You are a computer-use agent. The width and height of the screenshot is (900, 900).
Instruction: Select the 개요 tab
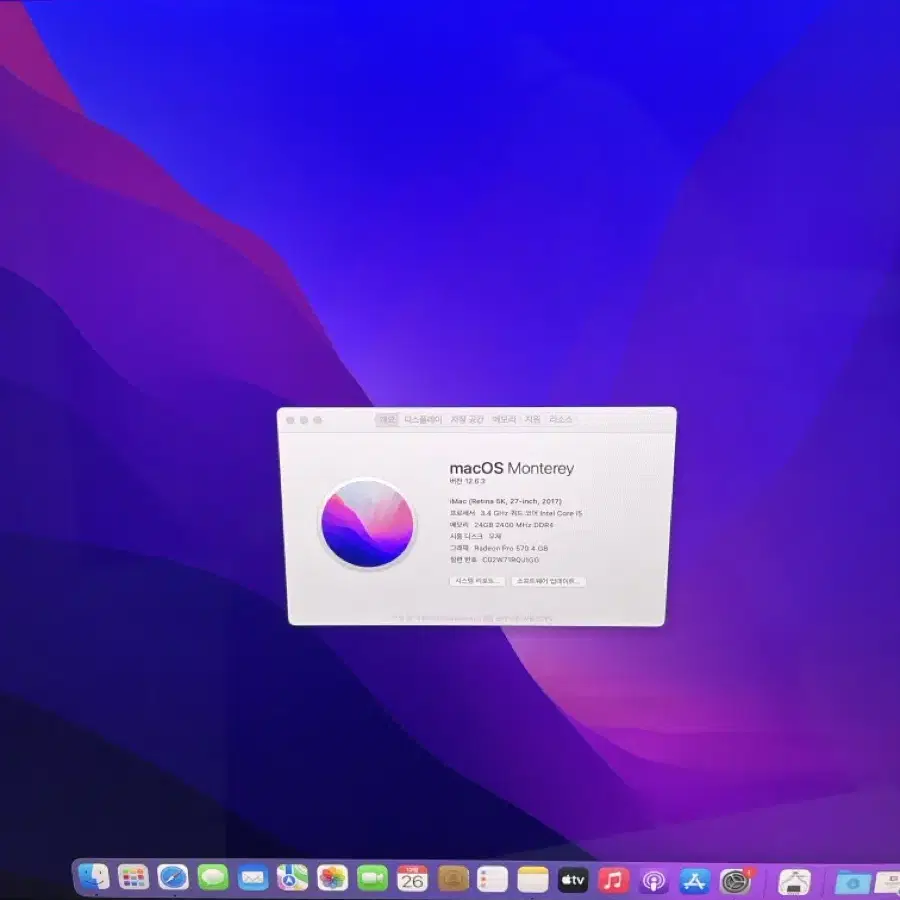(387, 420)
